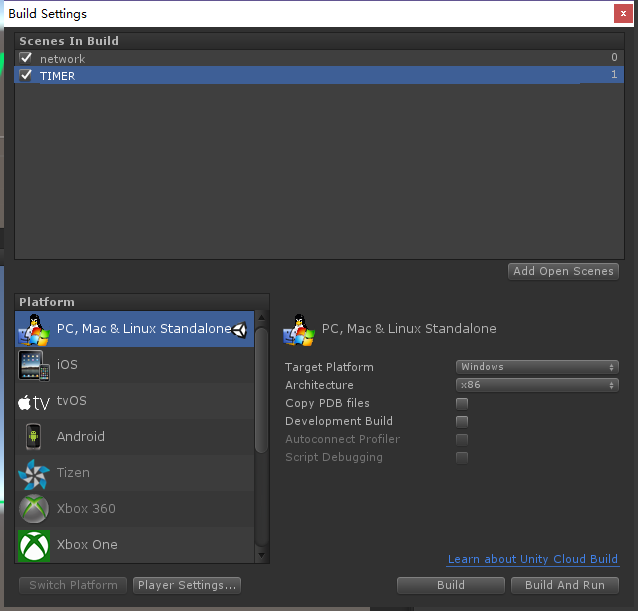Click the Xbox 360 platform icon
638x611 pixels.
click(x=34, y=508)
